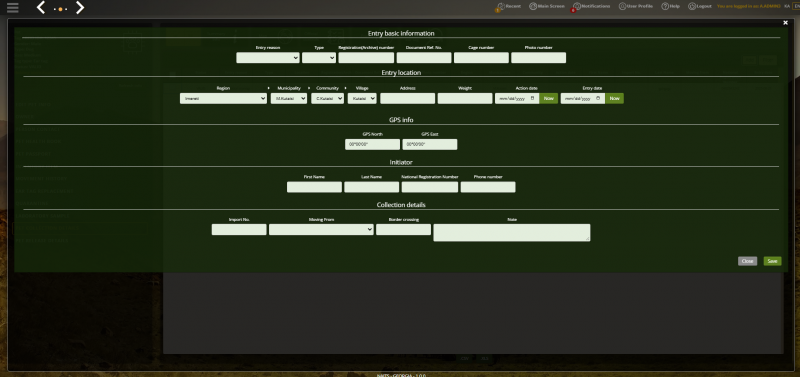Set Entry date with Now button
800x377 pixels.
coord(614,98)
